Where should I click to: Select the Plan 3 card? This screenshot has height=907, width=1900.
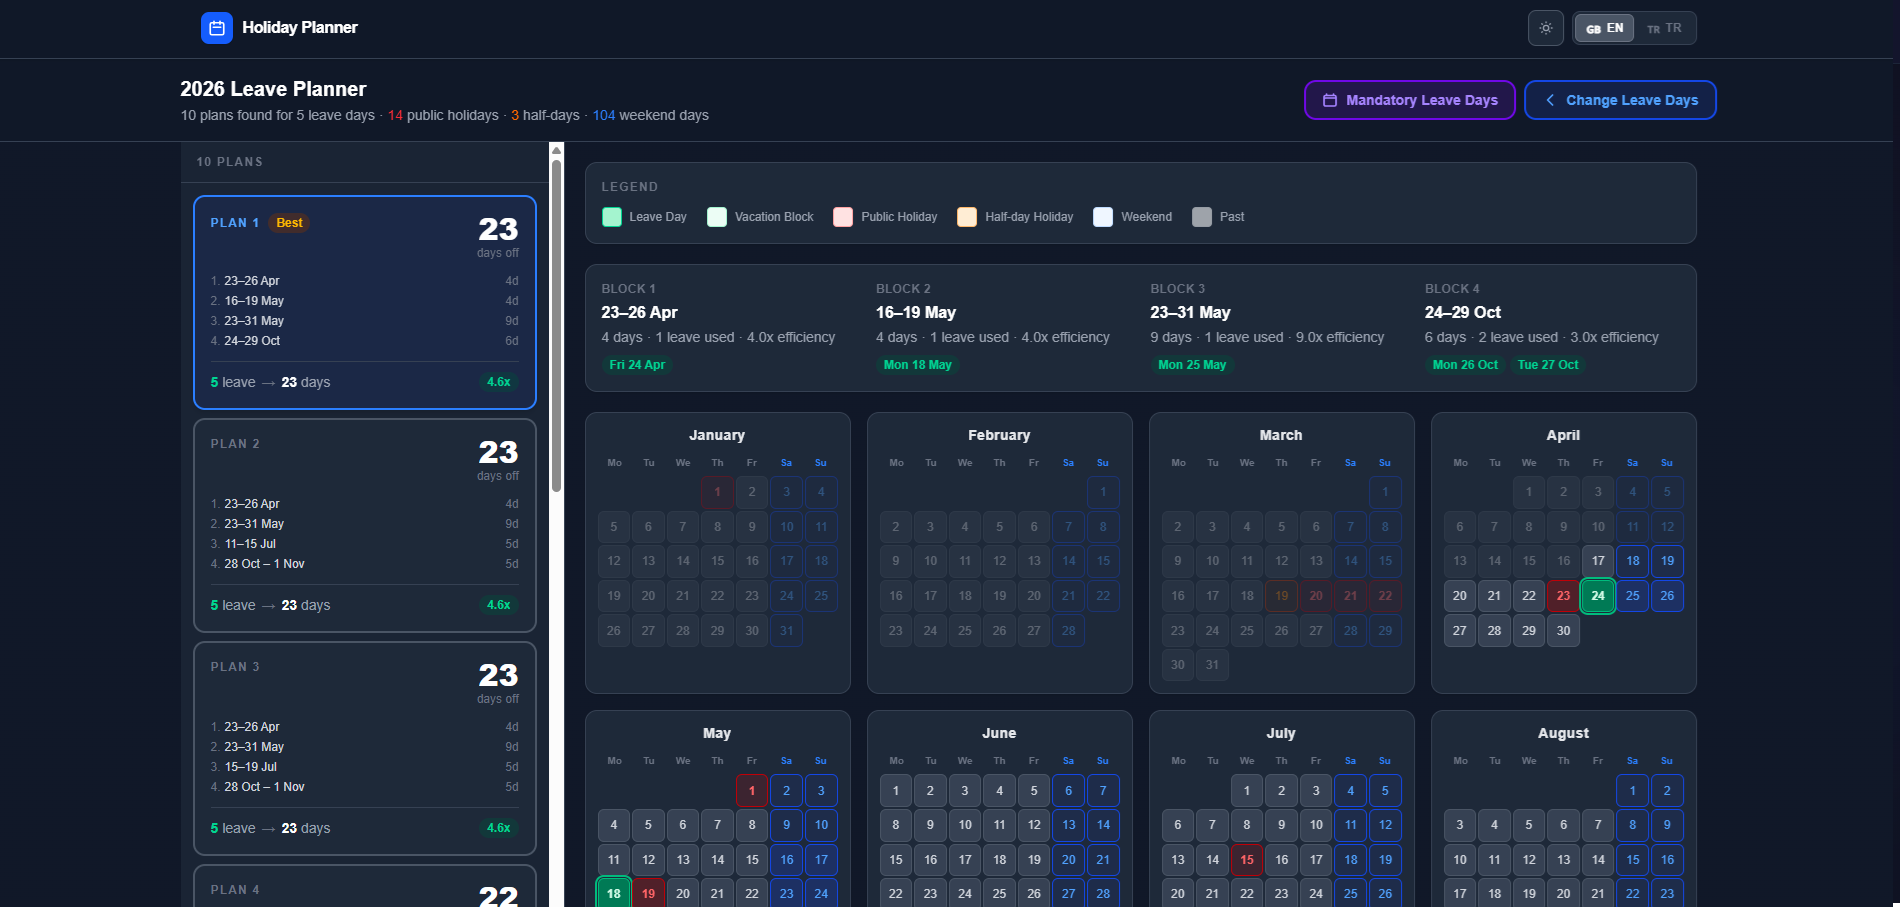click(364, 747)
